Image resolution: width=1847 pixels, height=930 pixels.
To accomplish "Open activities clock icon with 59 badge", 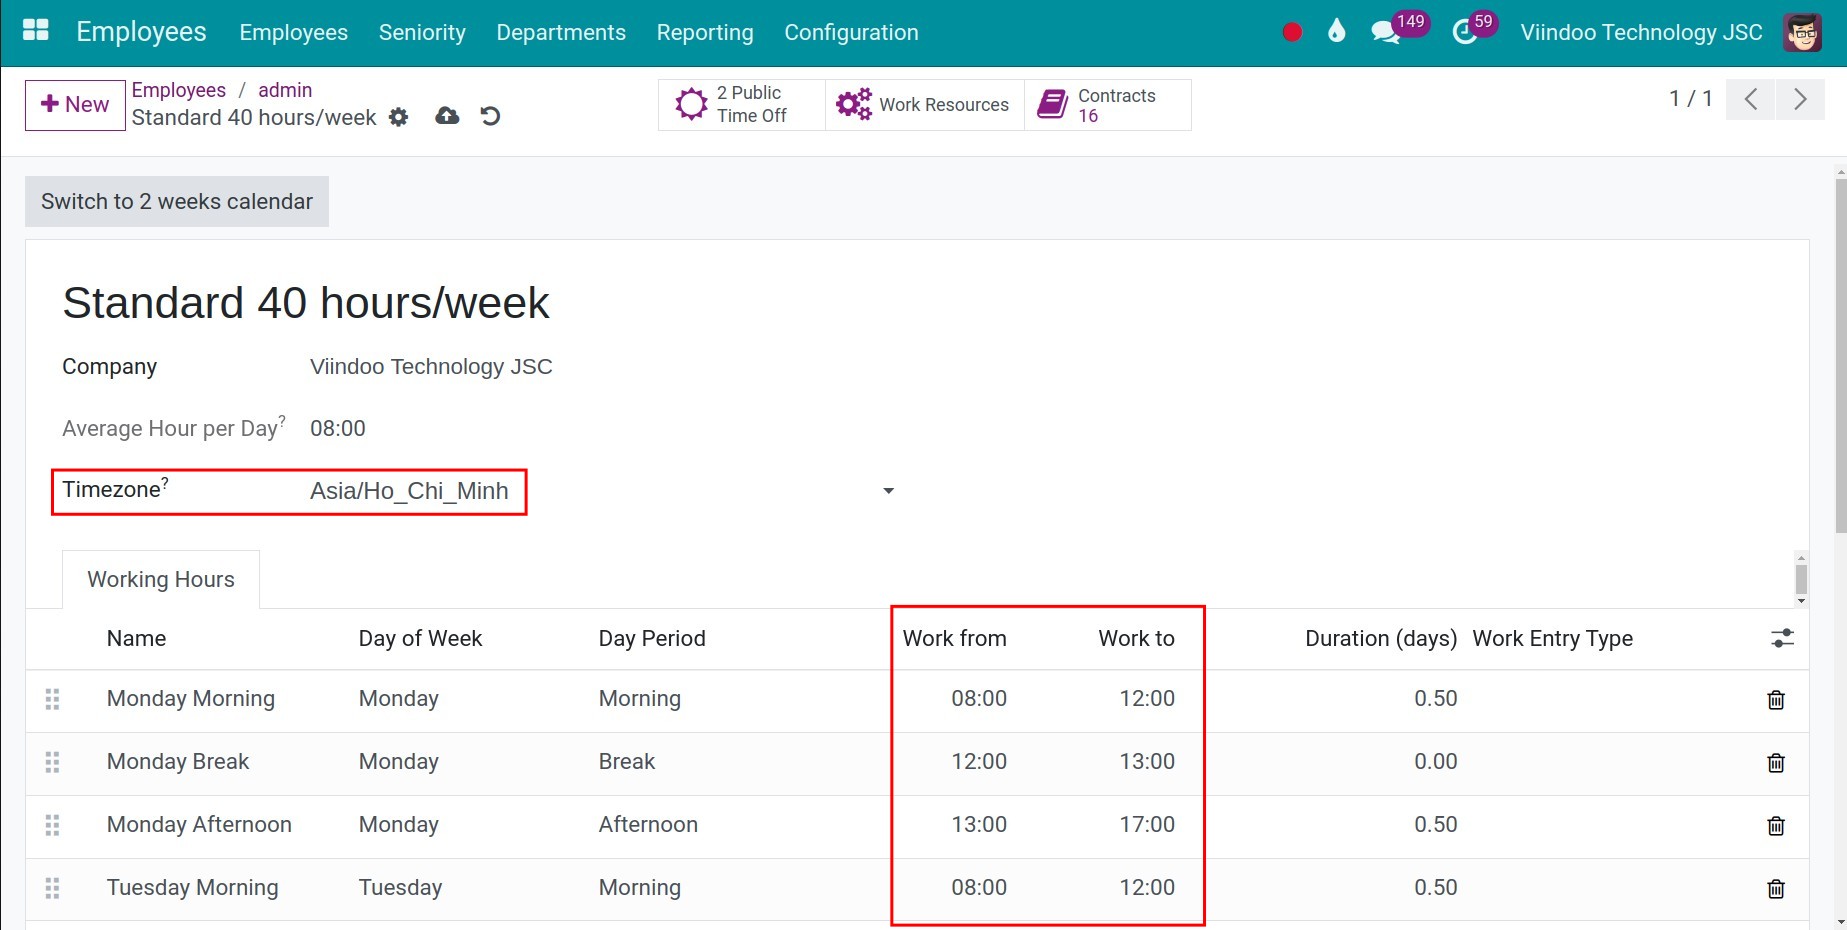I will click(1464, 32).
